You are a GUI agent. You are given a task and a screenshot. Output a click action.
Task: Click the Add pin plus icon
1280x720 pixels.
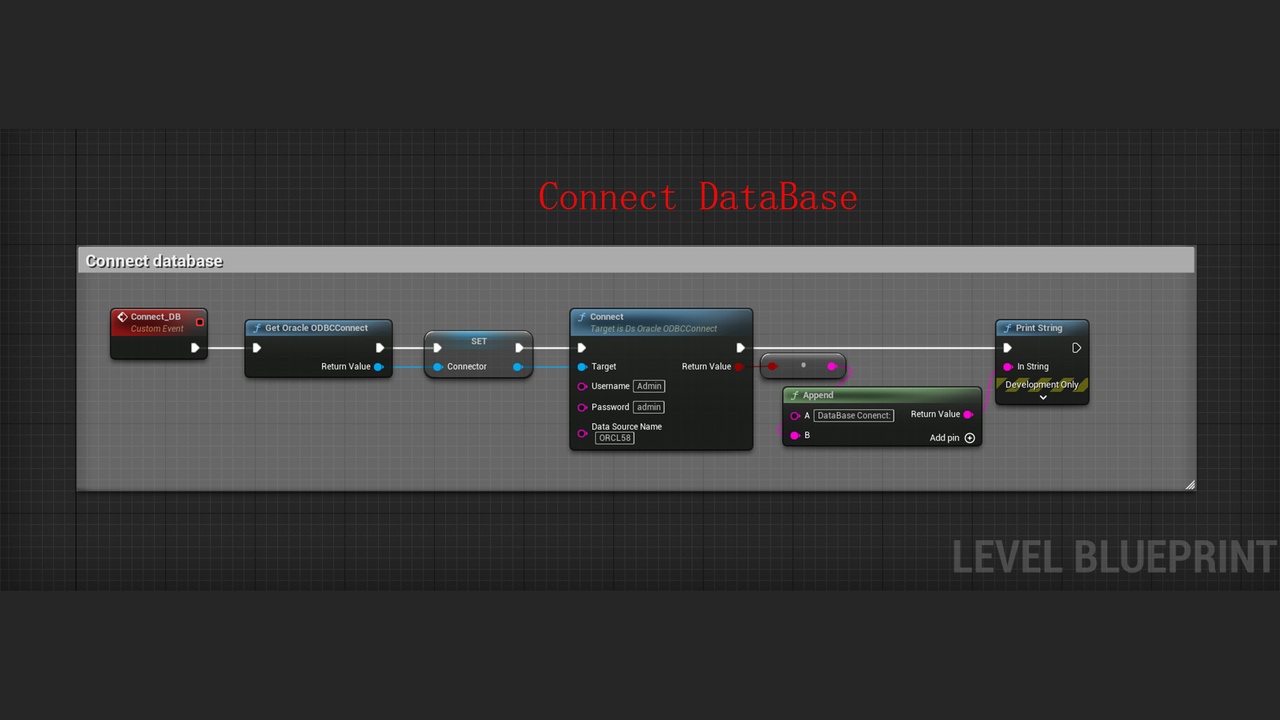(970, 438)
